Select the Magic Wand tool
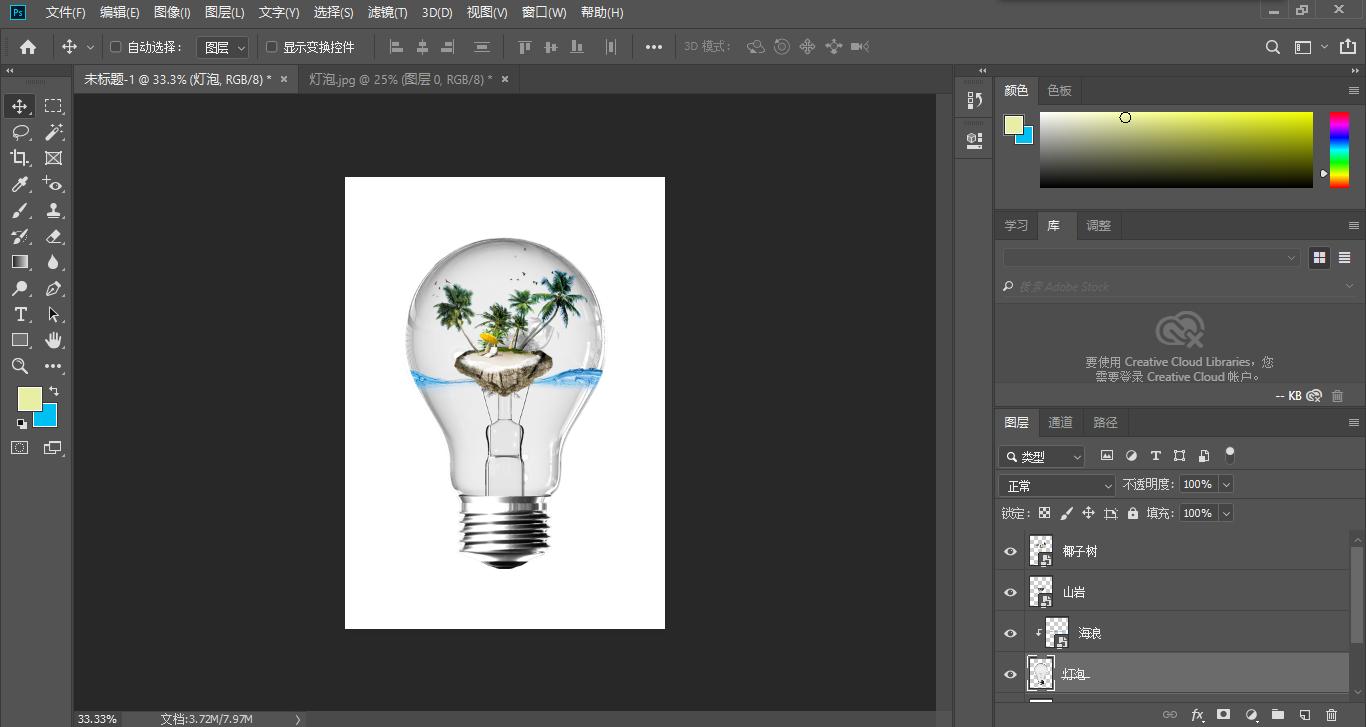 [x=54, y=132]
